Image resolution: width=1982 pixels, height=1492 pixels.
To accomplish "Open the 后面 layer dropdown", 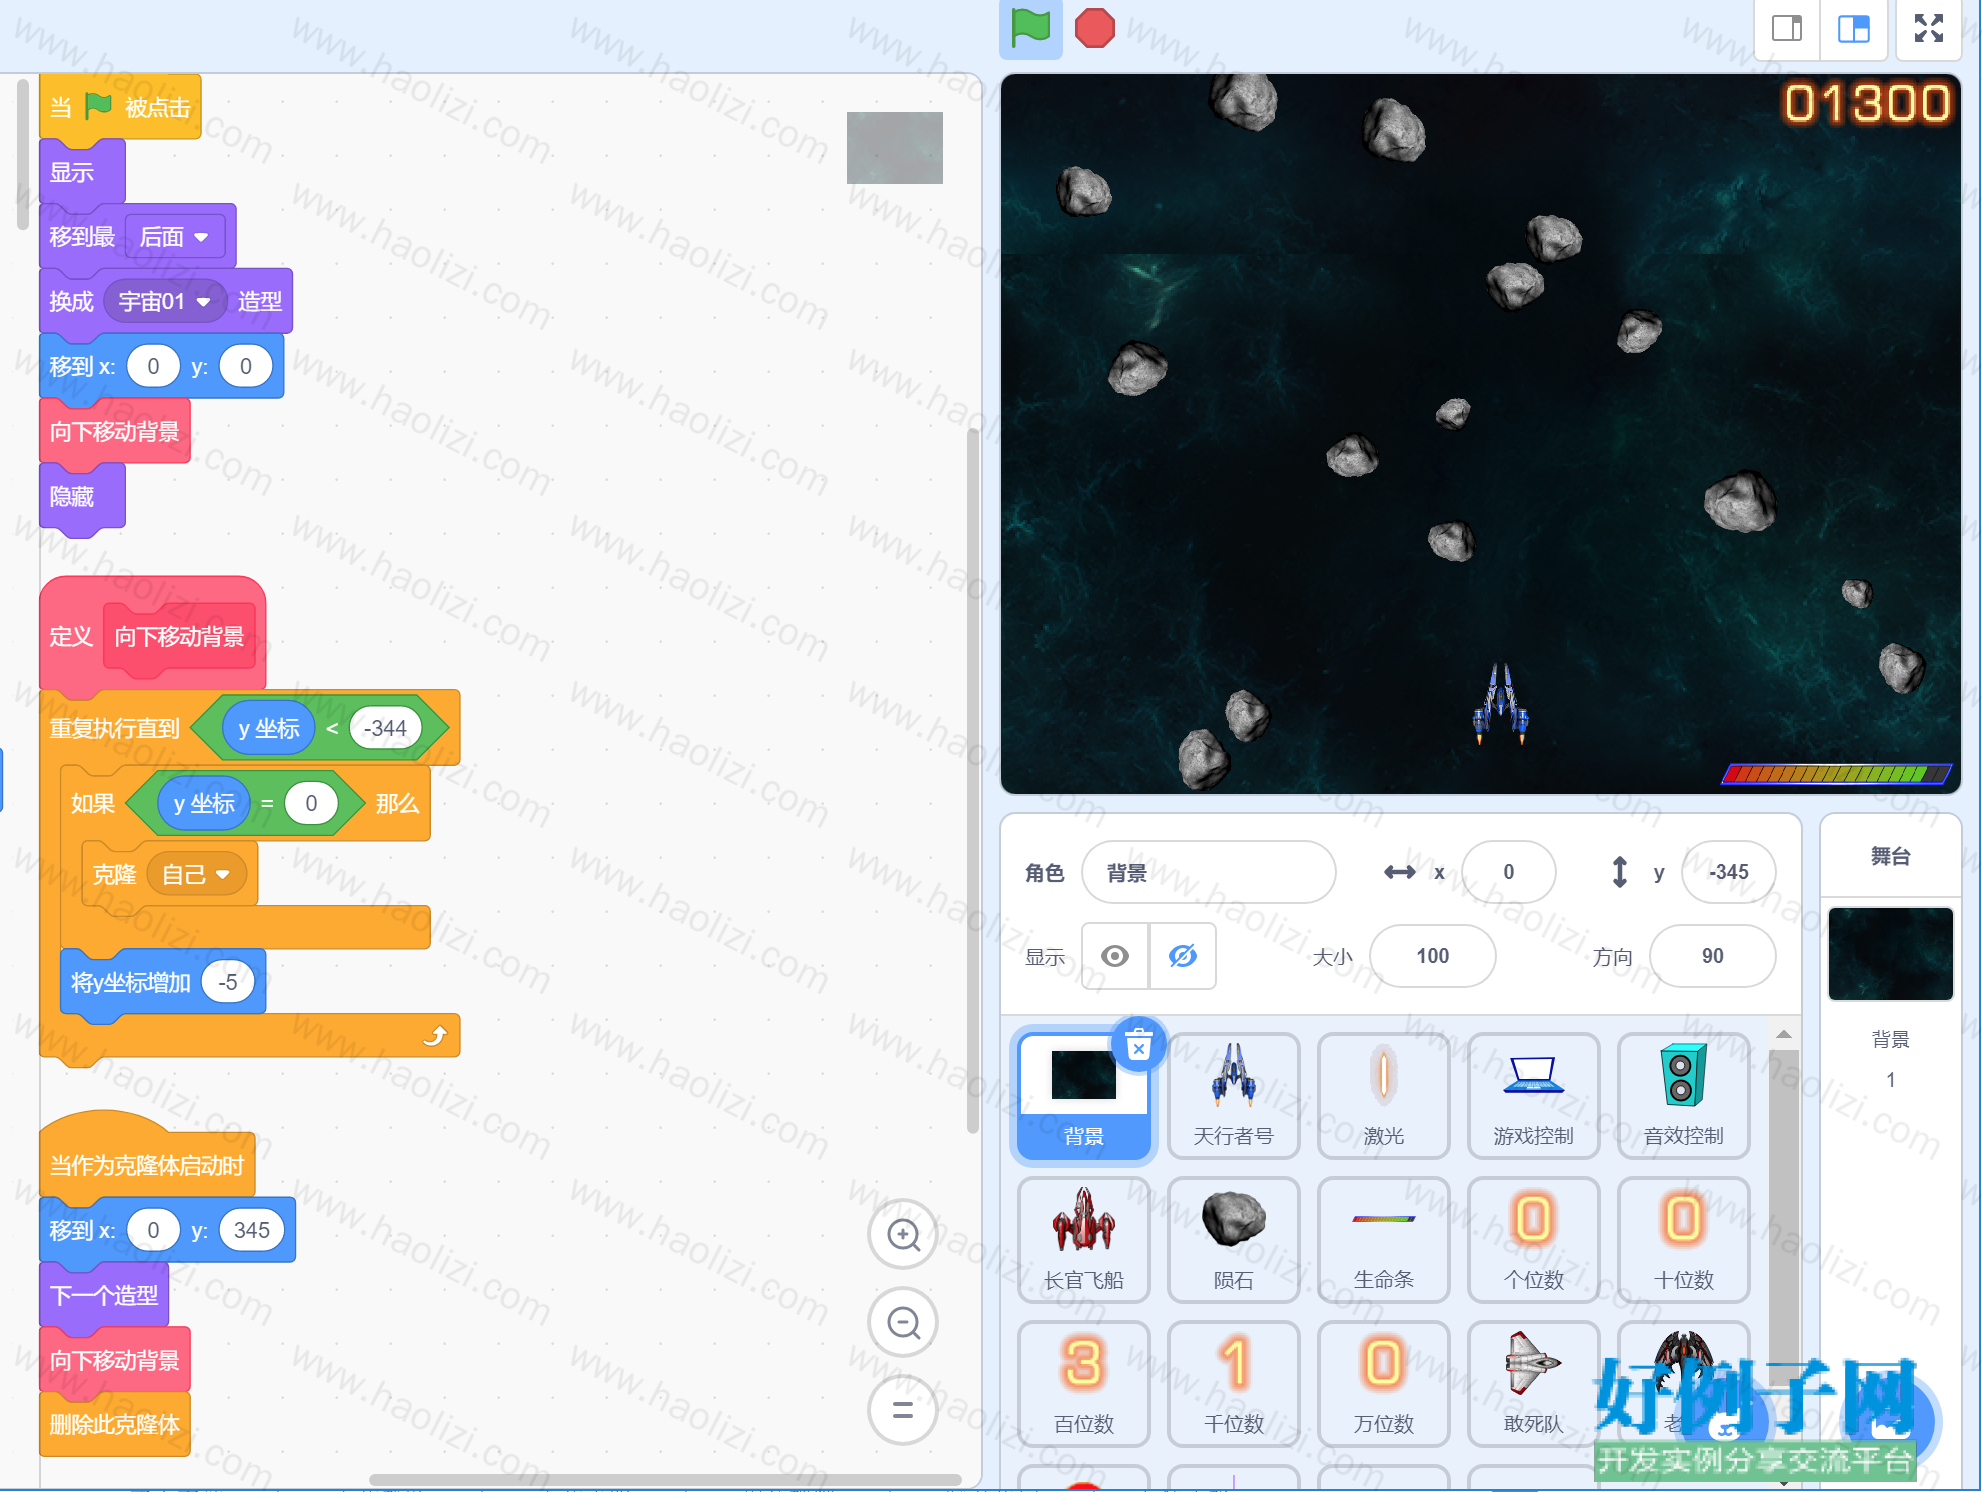I will tap(174, 237).
